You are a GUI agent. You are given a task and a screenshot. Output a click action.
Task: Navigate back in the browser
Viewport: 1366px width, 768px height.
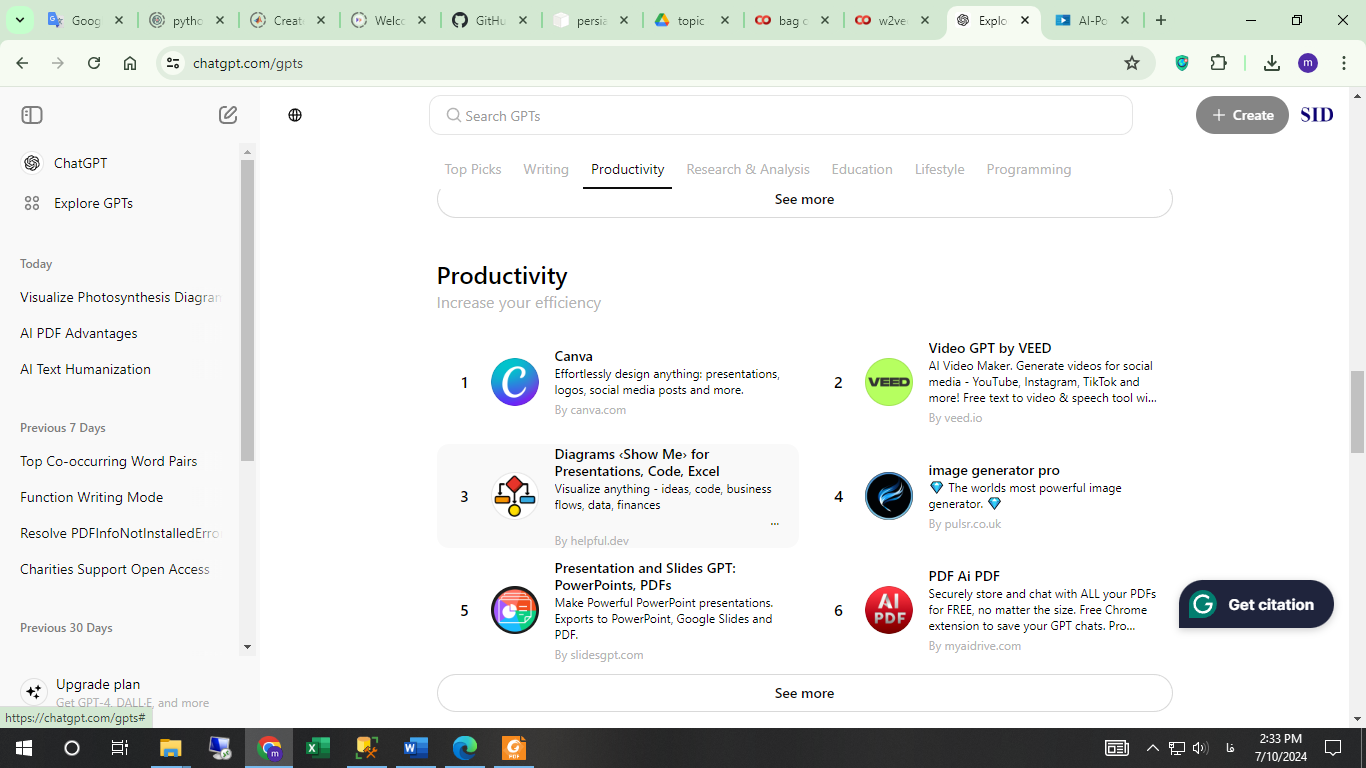point(22,63)
